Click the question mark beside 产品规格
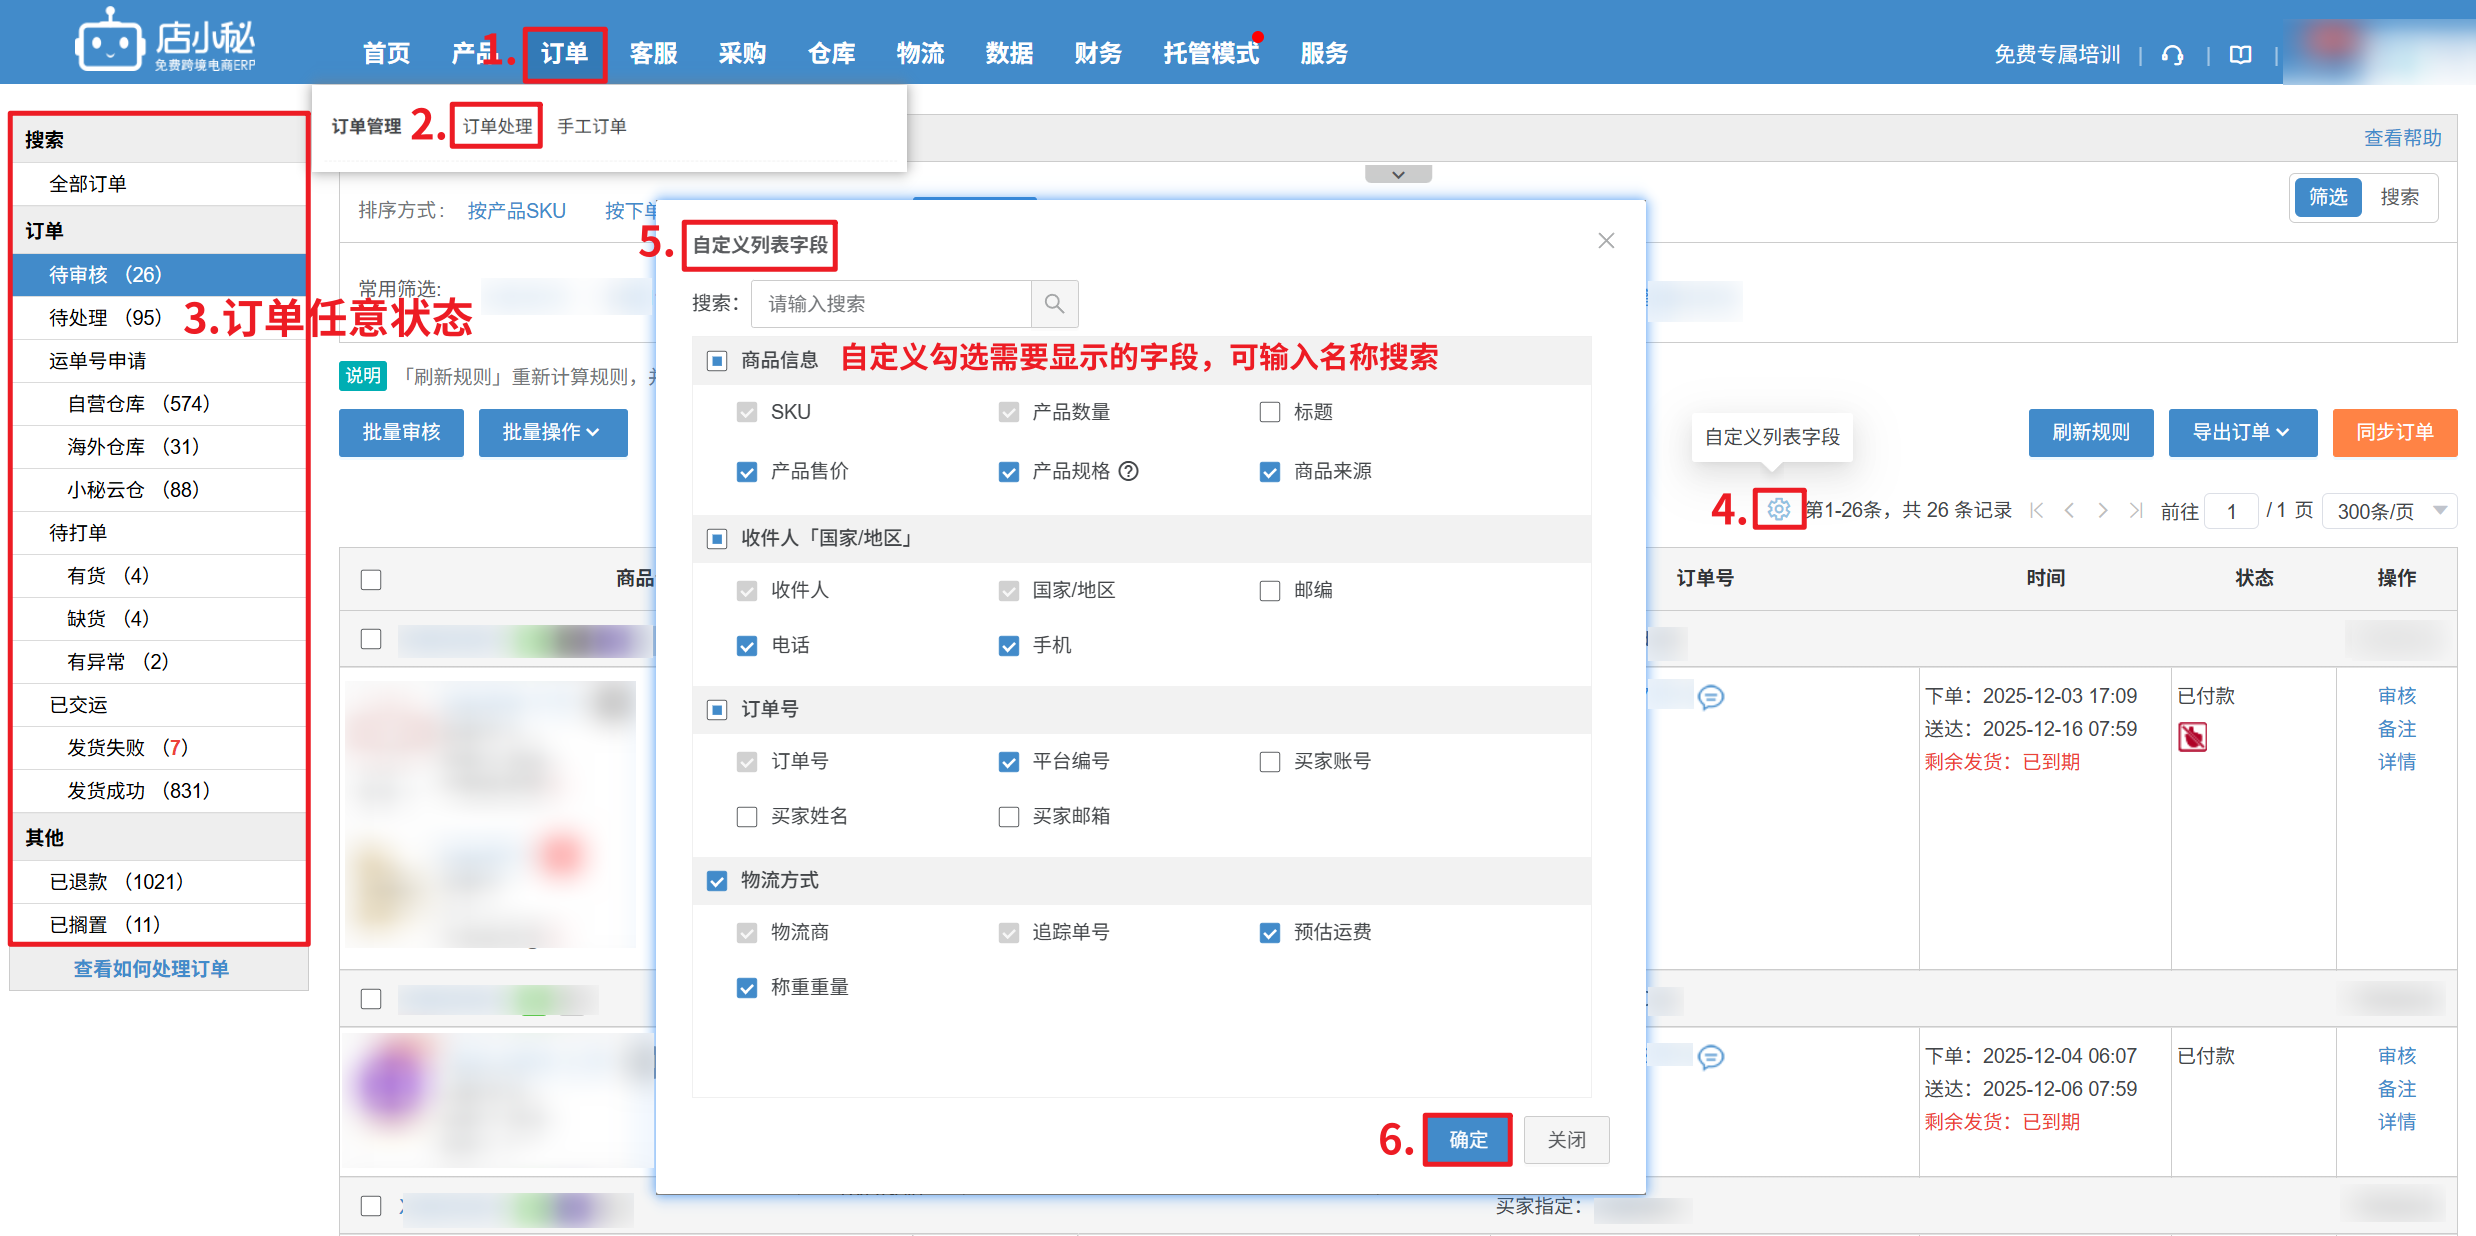The width and height of the screenshot is (2476, 1236). [1128, 471]
